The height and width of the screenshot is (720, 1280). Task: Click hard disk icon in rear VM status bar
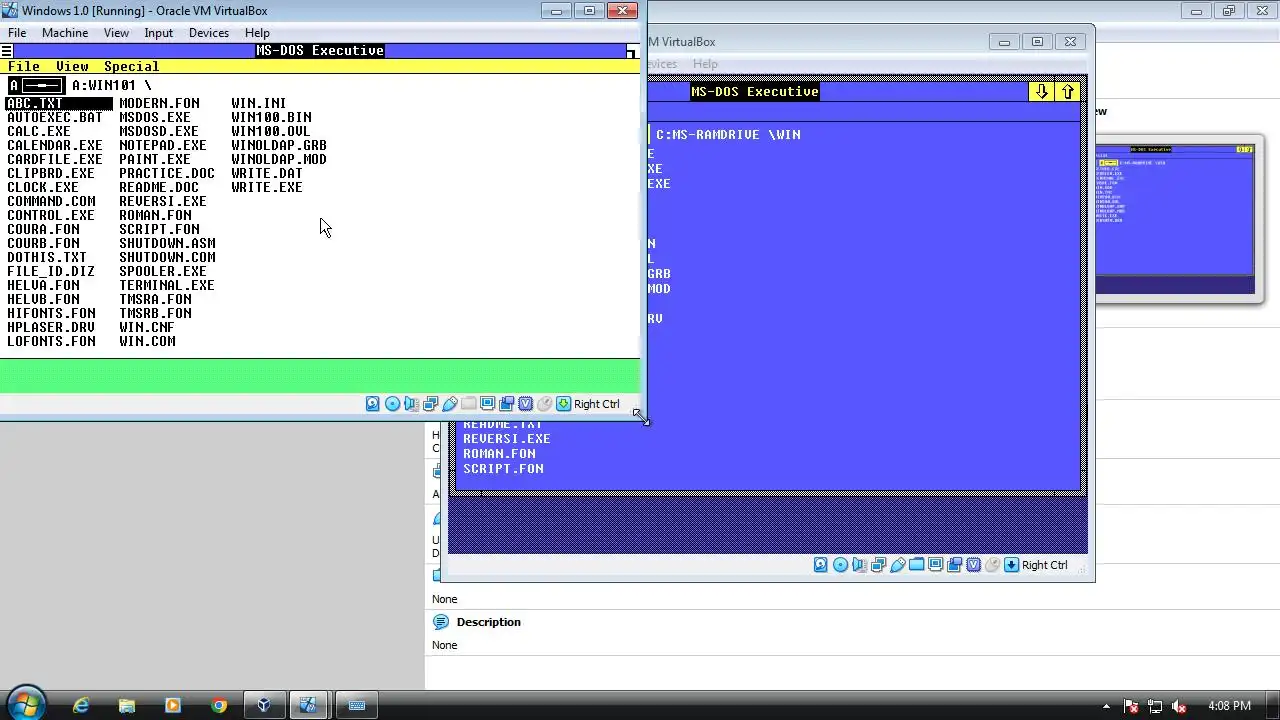coord(821,565)
